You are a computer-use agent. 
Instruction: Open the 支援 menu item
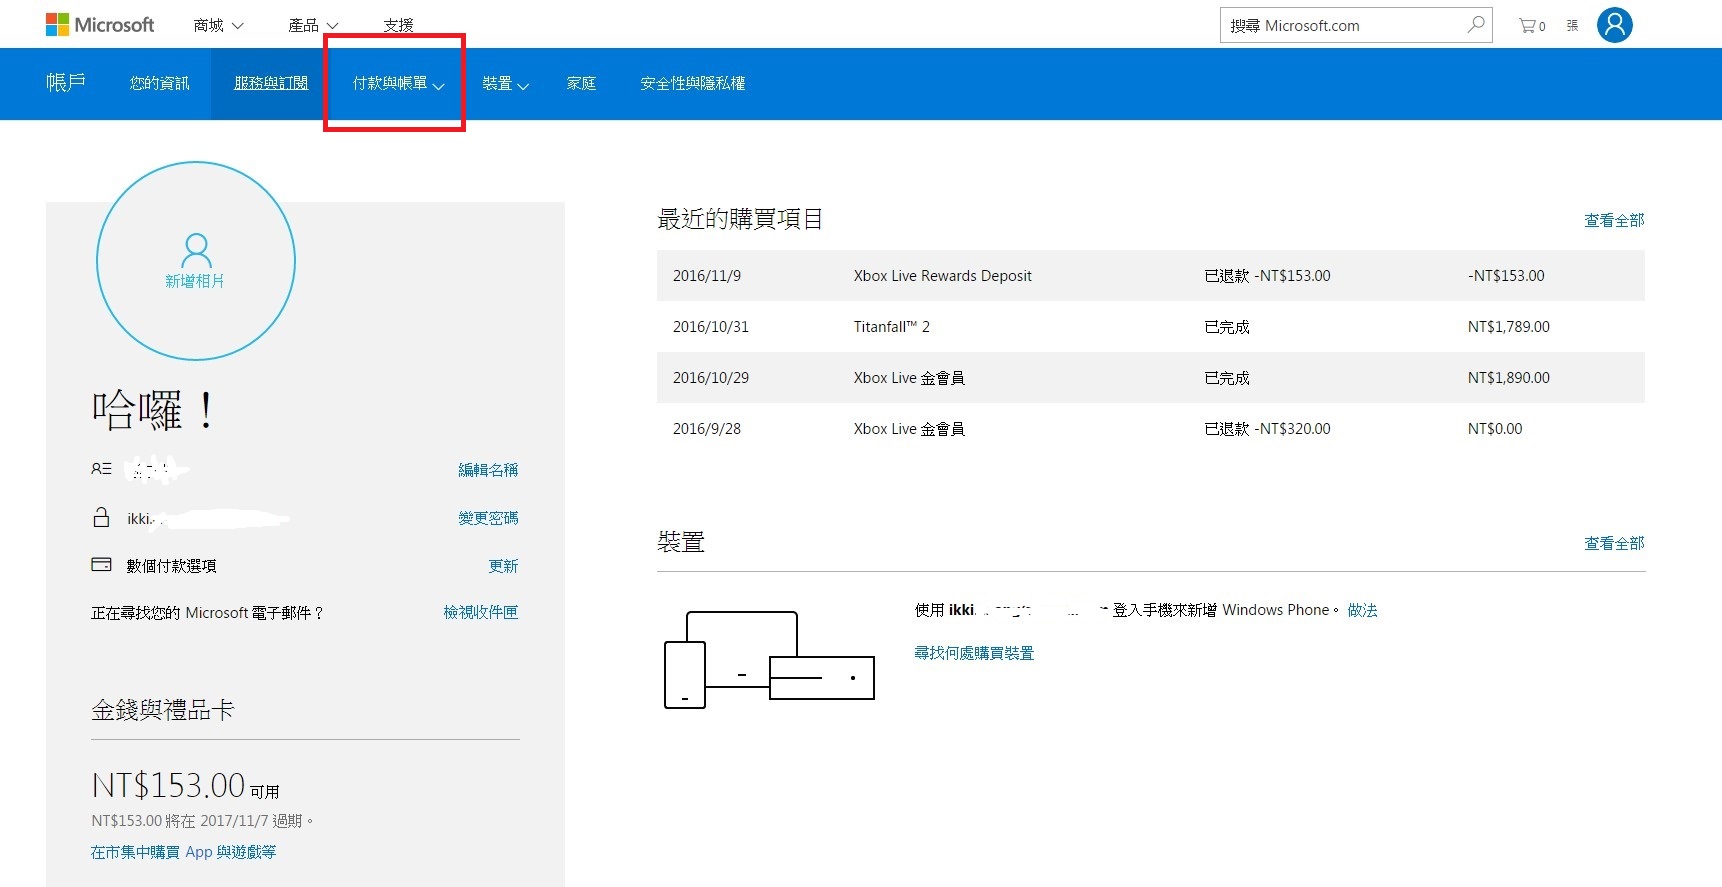[398, 25]
